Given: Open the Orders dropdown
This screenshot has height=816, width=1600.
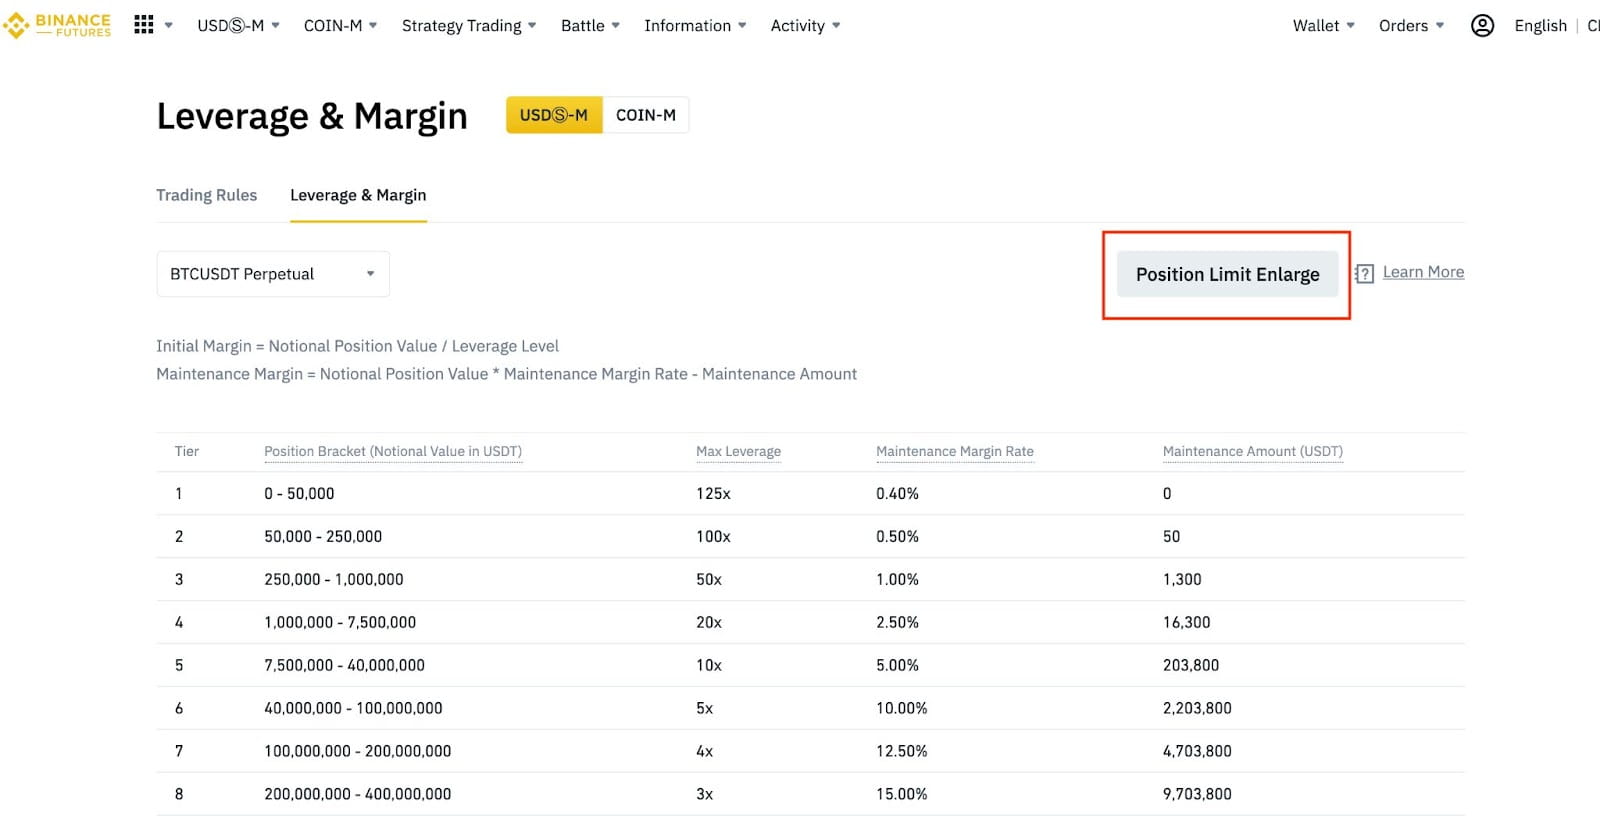Looking at the screenshot, I should [1411, 26].
